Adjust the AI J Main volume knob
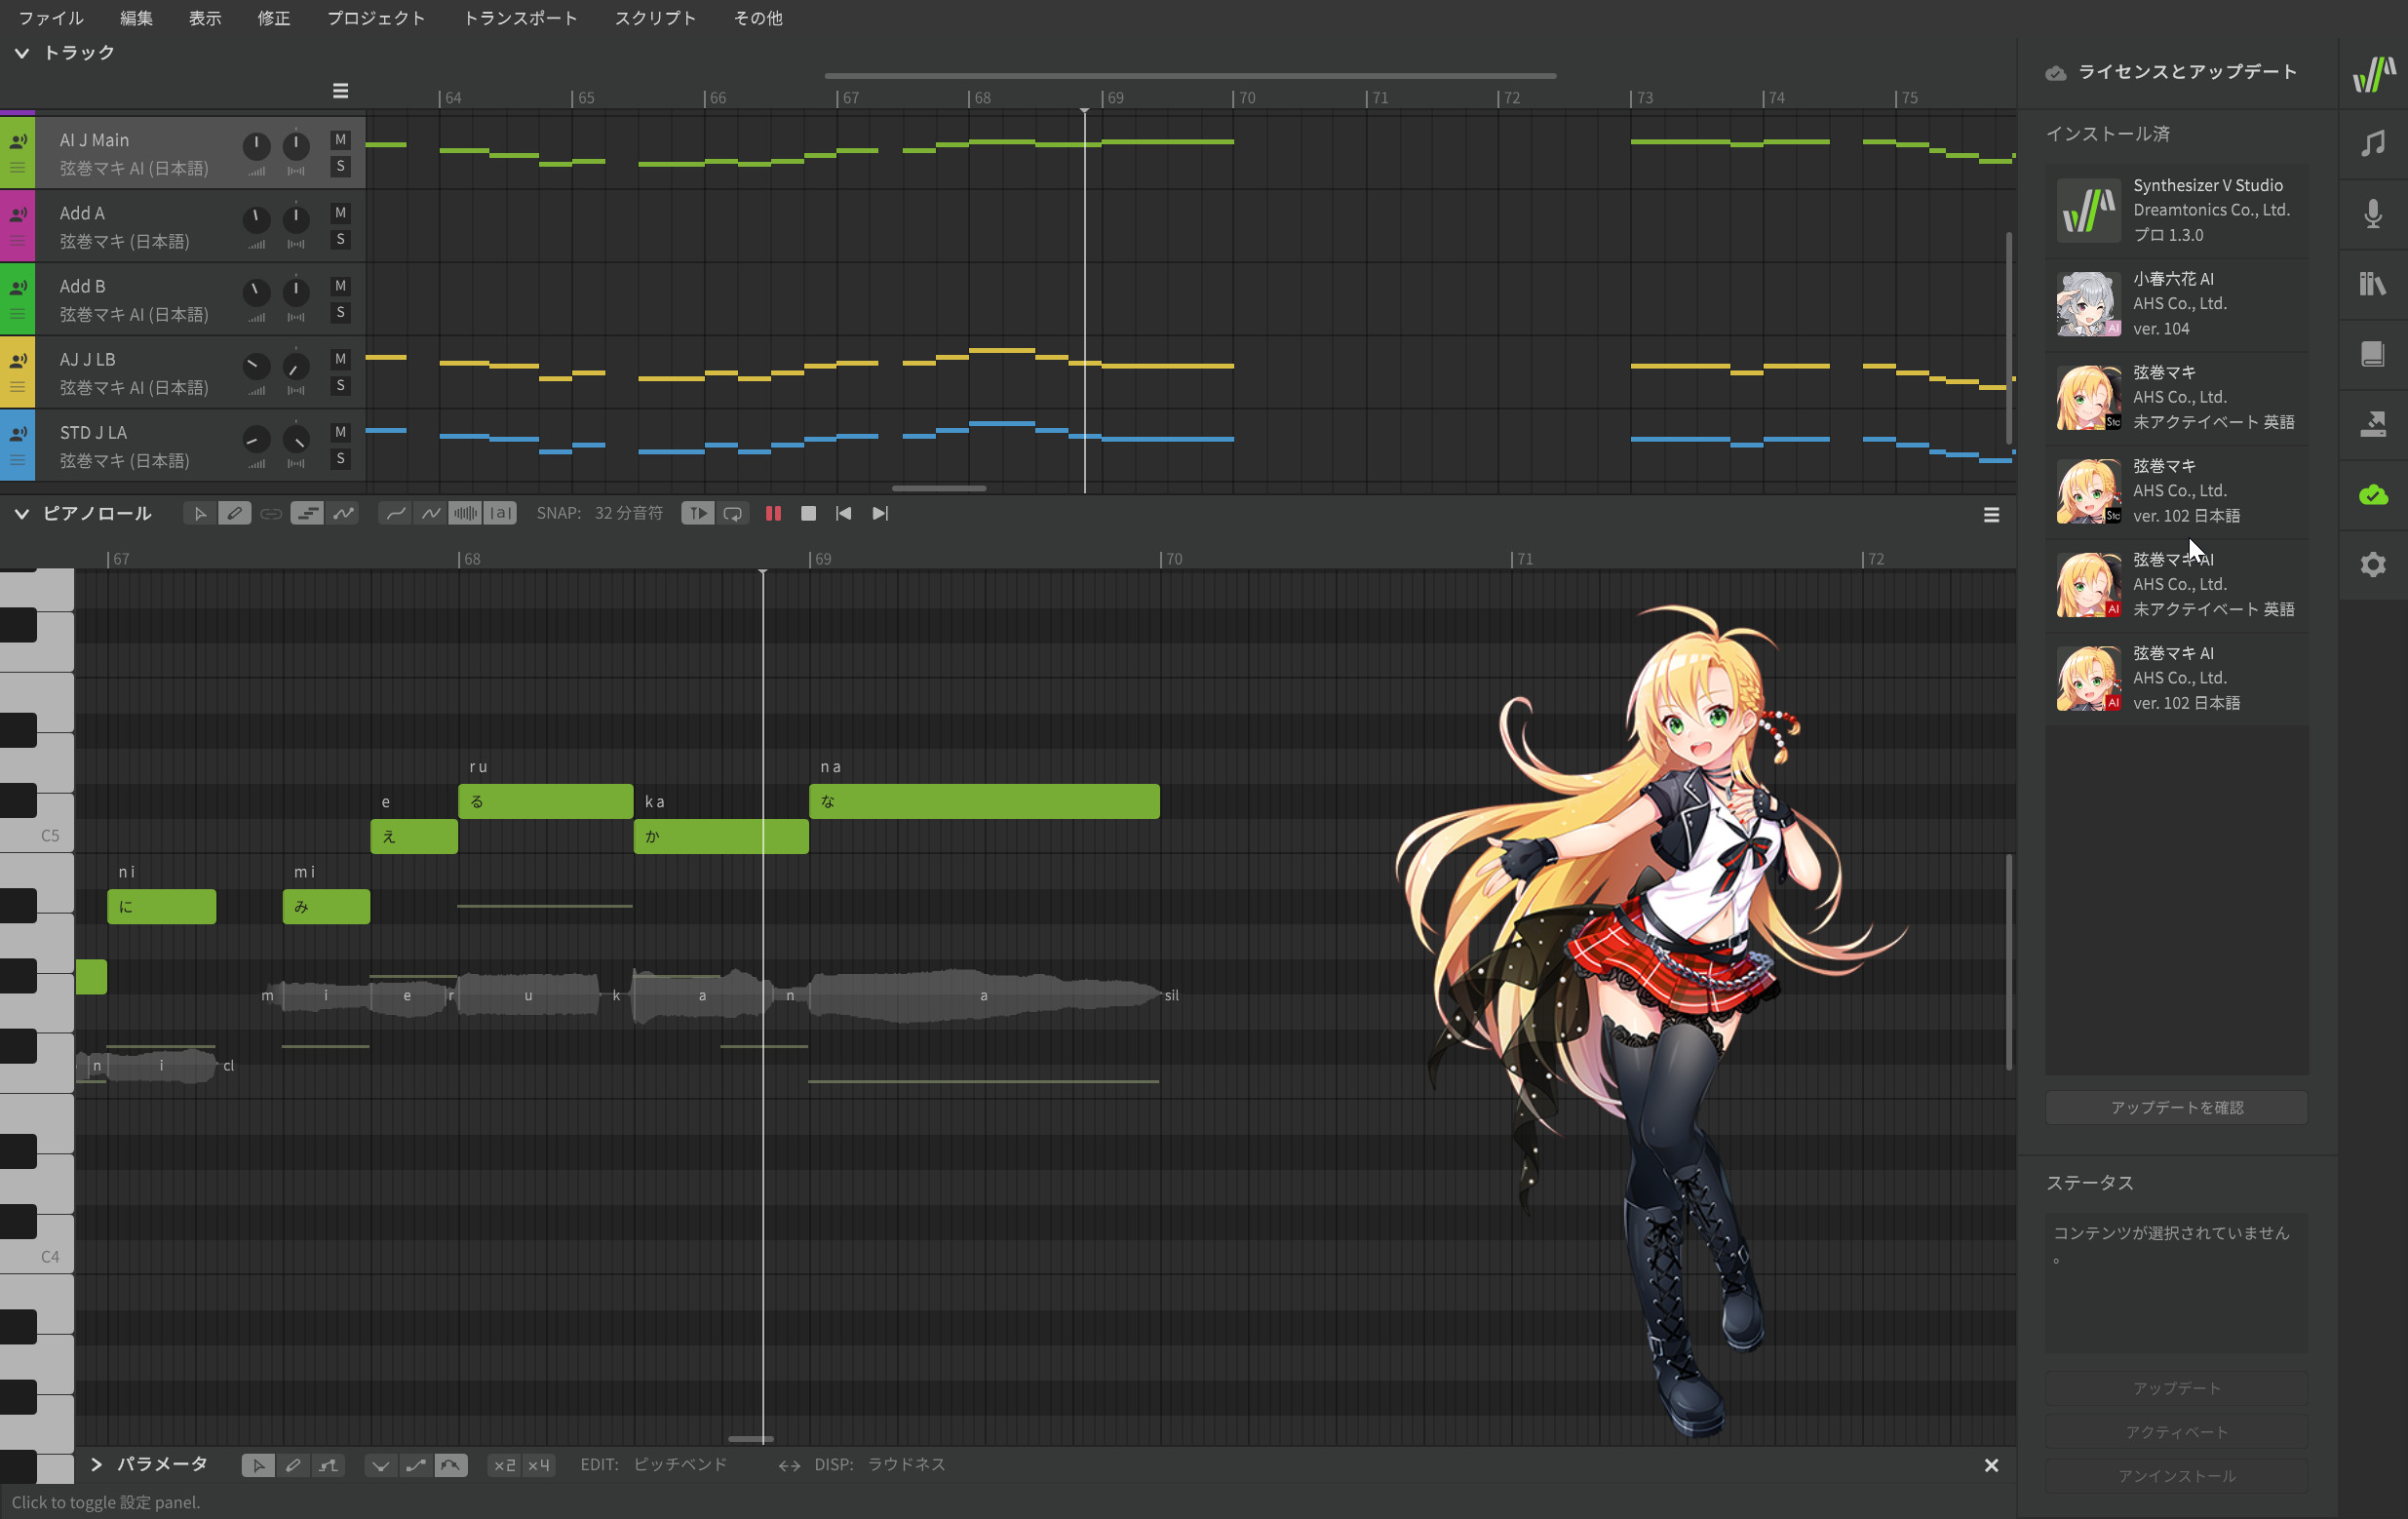 coord(256,146)
